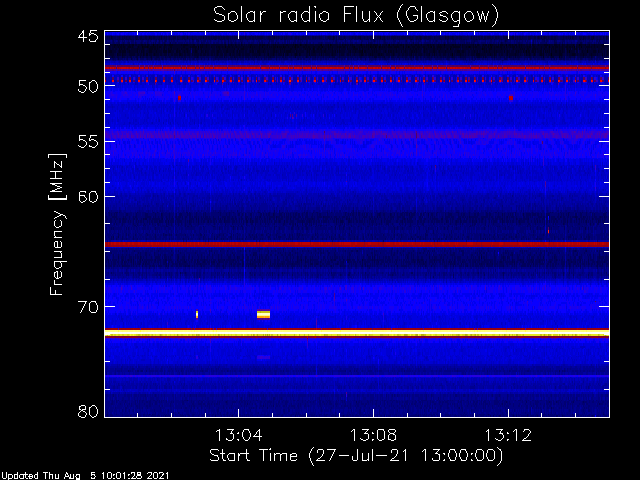Click the 70 frequency tick label
The height and width of the screenshot is (480, 640).
pyautogui.click(x=88, y=307)
